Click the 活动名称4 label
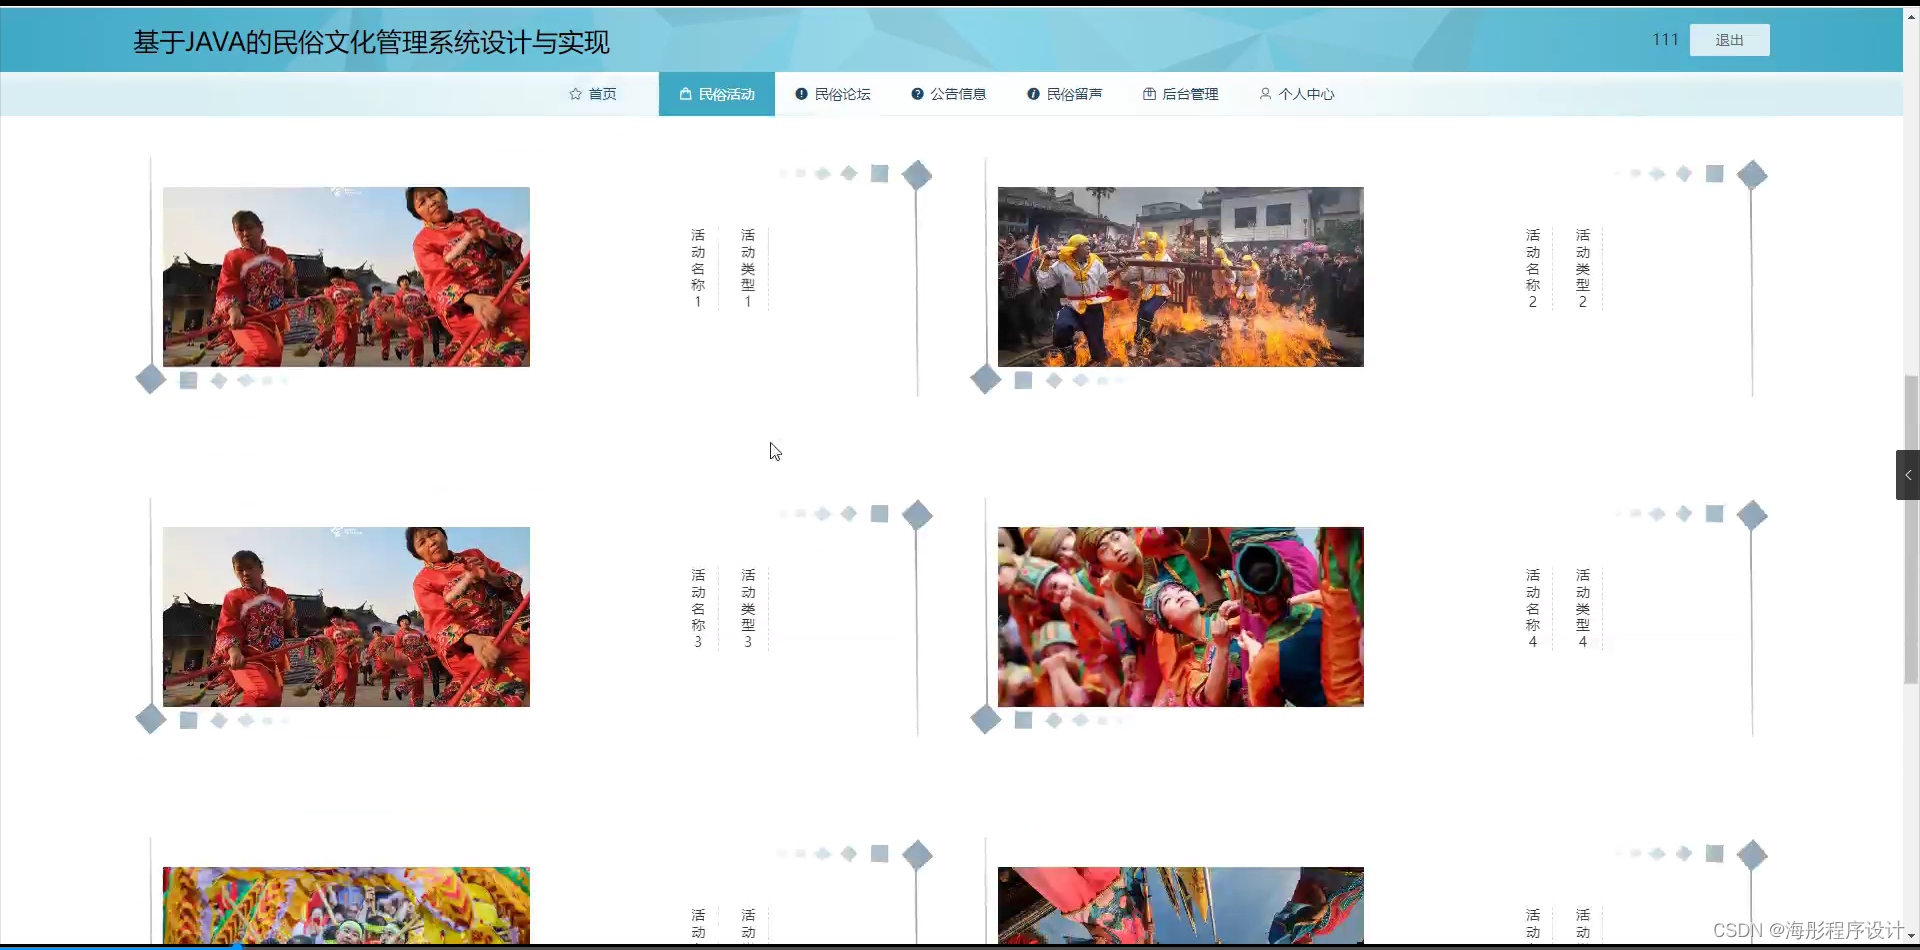The height and width of the screenshot is (950, 1920). pyautogui.click(x=1533, y=608)
